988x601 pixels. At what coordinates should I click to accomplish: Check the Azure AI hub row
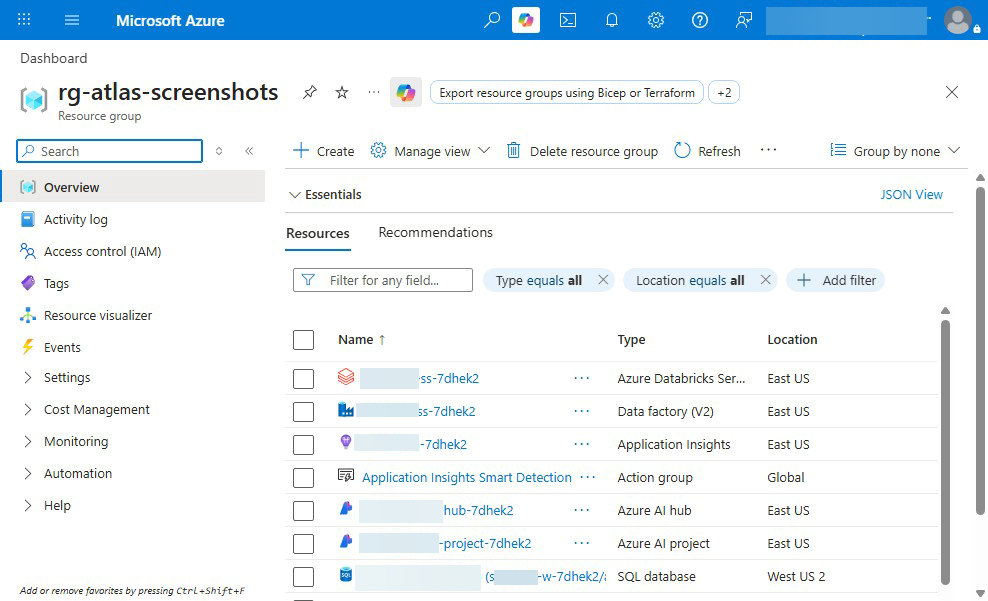pyautogui.click(x=303, y=510)
